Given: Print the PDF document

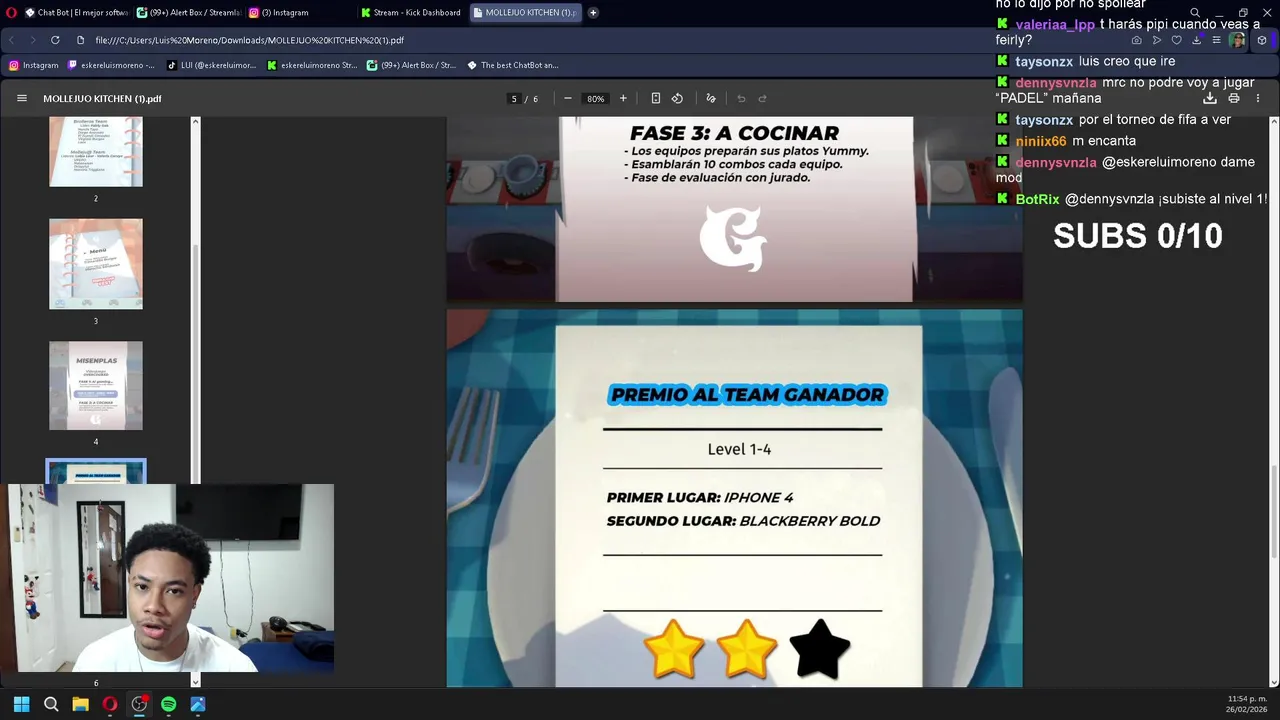Looking at the screenshot, I should [x=1233, y=98].
